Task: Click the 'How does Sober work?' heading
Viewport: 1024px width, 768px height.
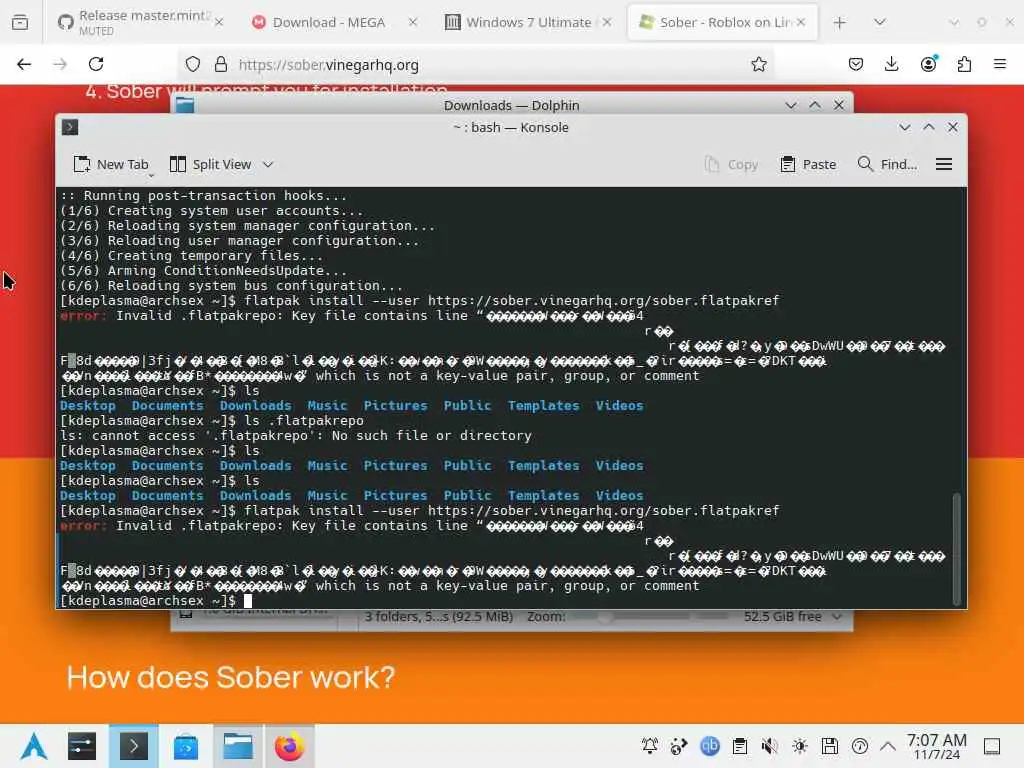Action: pyautogui.click(x=231, y=677)
